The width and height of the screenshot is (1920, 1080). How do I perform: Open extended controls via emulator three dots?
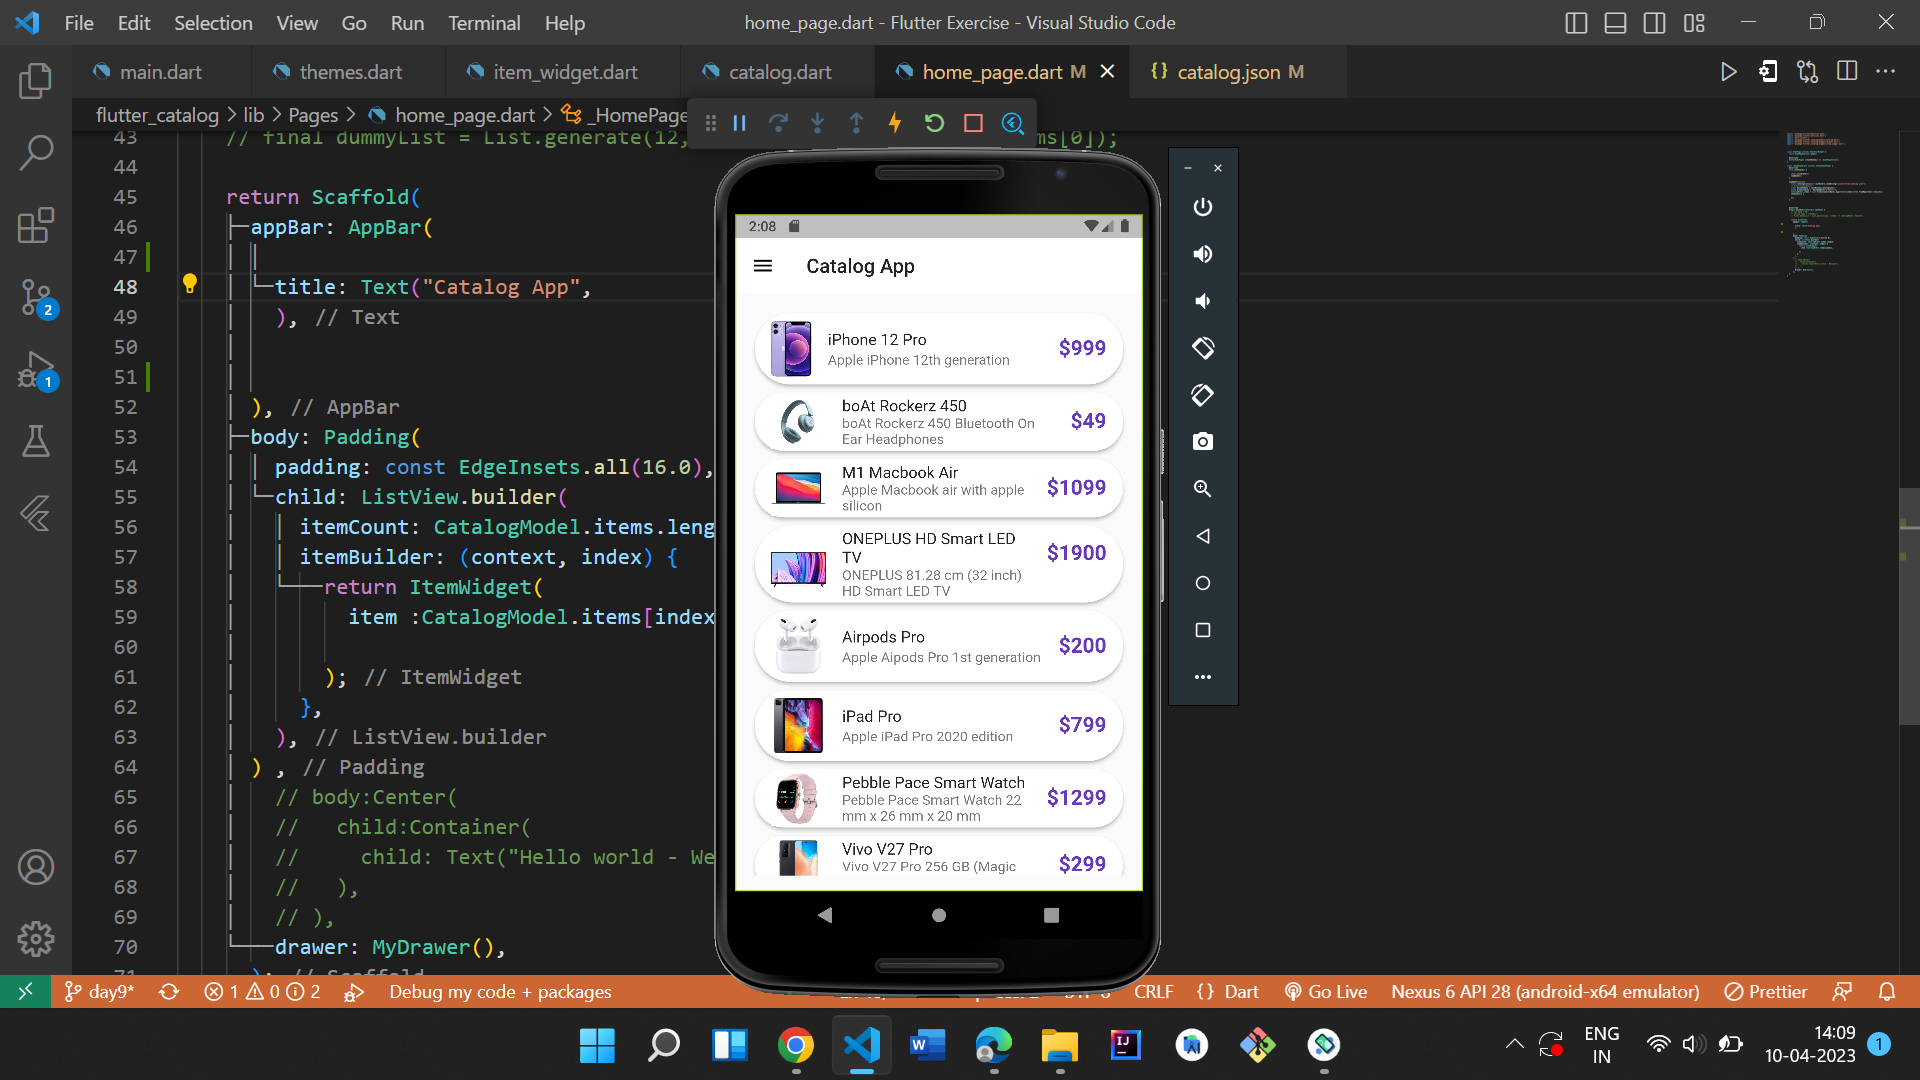[x=1202, y=677]
